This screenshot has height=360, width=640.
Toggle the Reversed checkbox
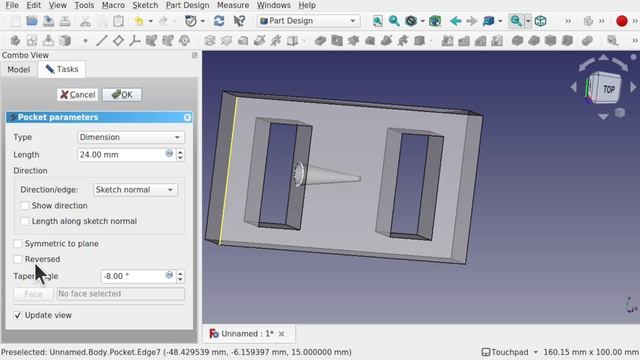(18, 259)
